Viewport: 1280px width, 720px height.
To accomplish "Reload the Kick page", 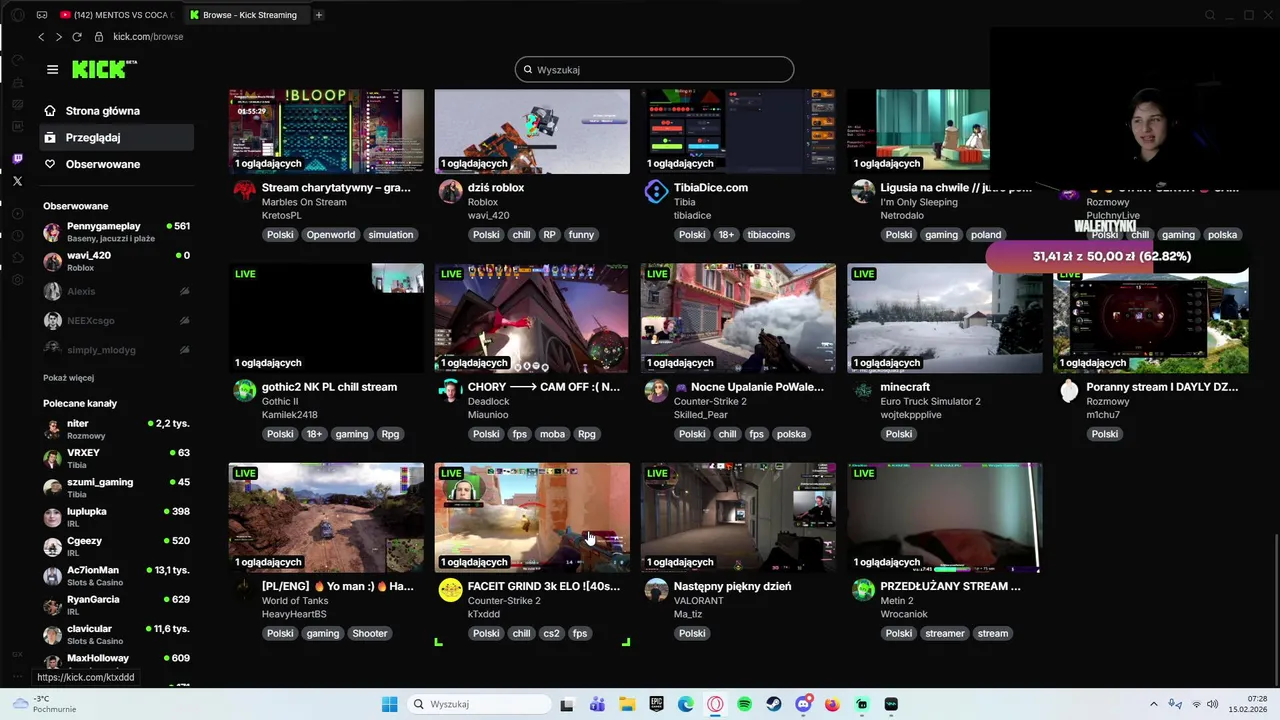I will 76,37.
